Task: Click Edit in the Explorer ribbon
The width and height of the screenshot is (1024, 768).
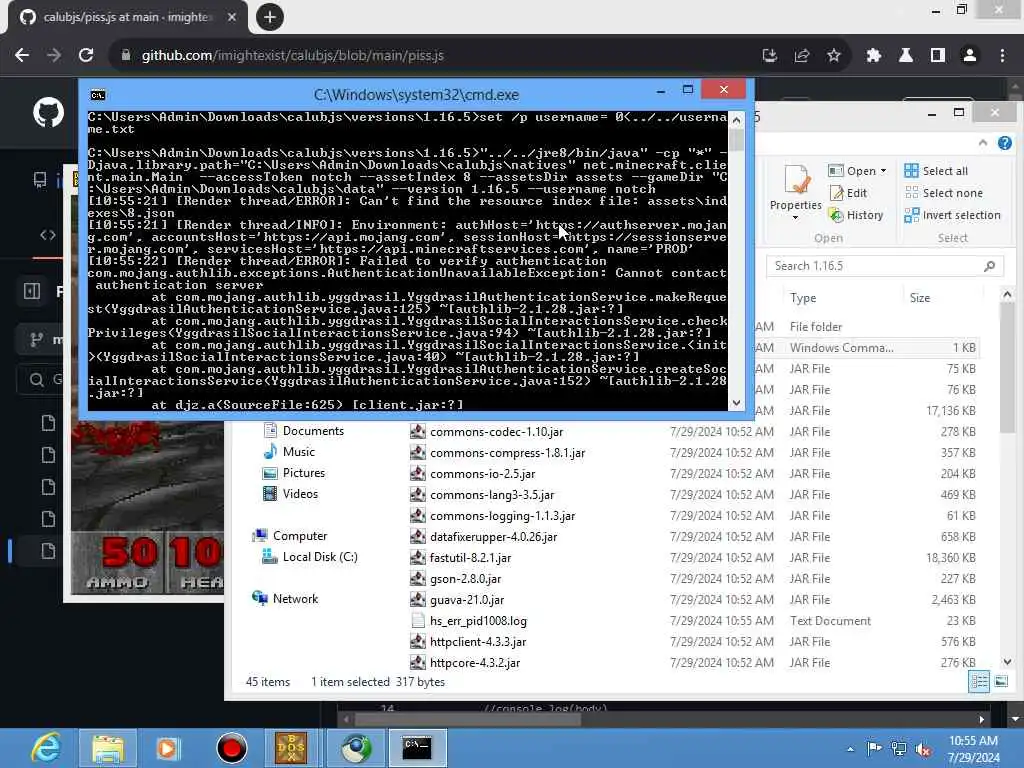Action: click(x=848, y=193)
